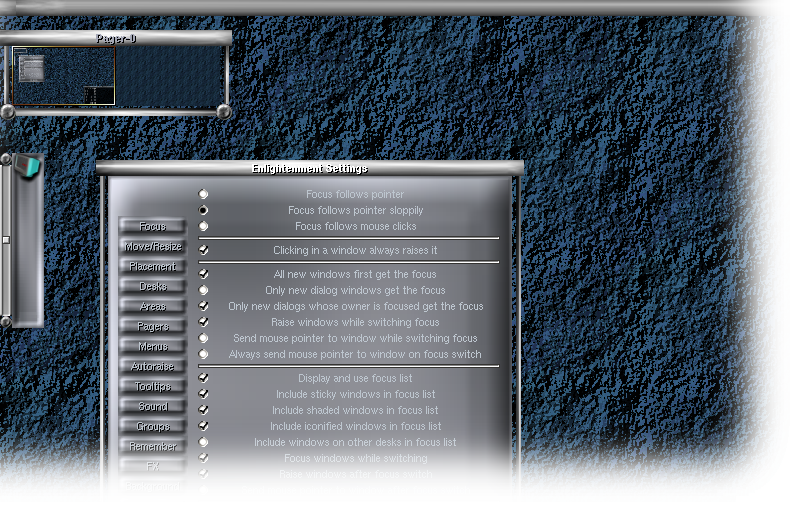Toggle All new windows first get the focus

pyautogui.click(x=203, y=274)
